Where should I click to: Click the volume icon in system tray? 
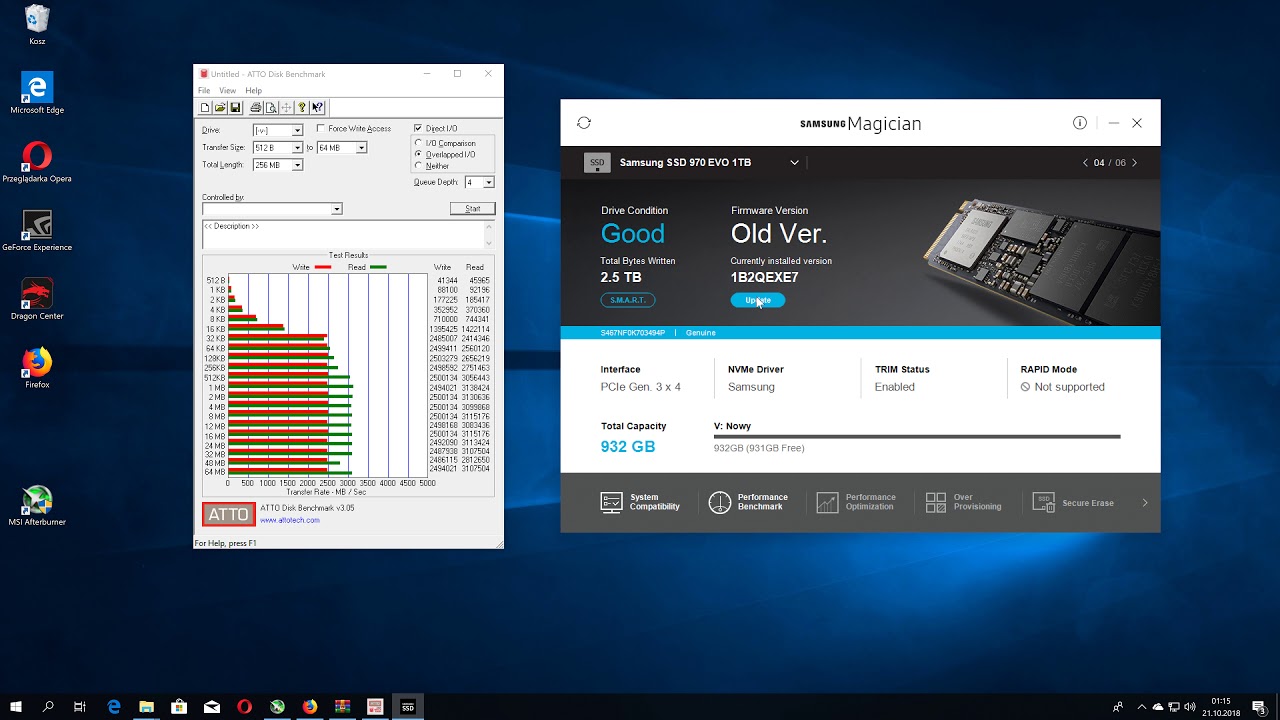coord(1189,707)
